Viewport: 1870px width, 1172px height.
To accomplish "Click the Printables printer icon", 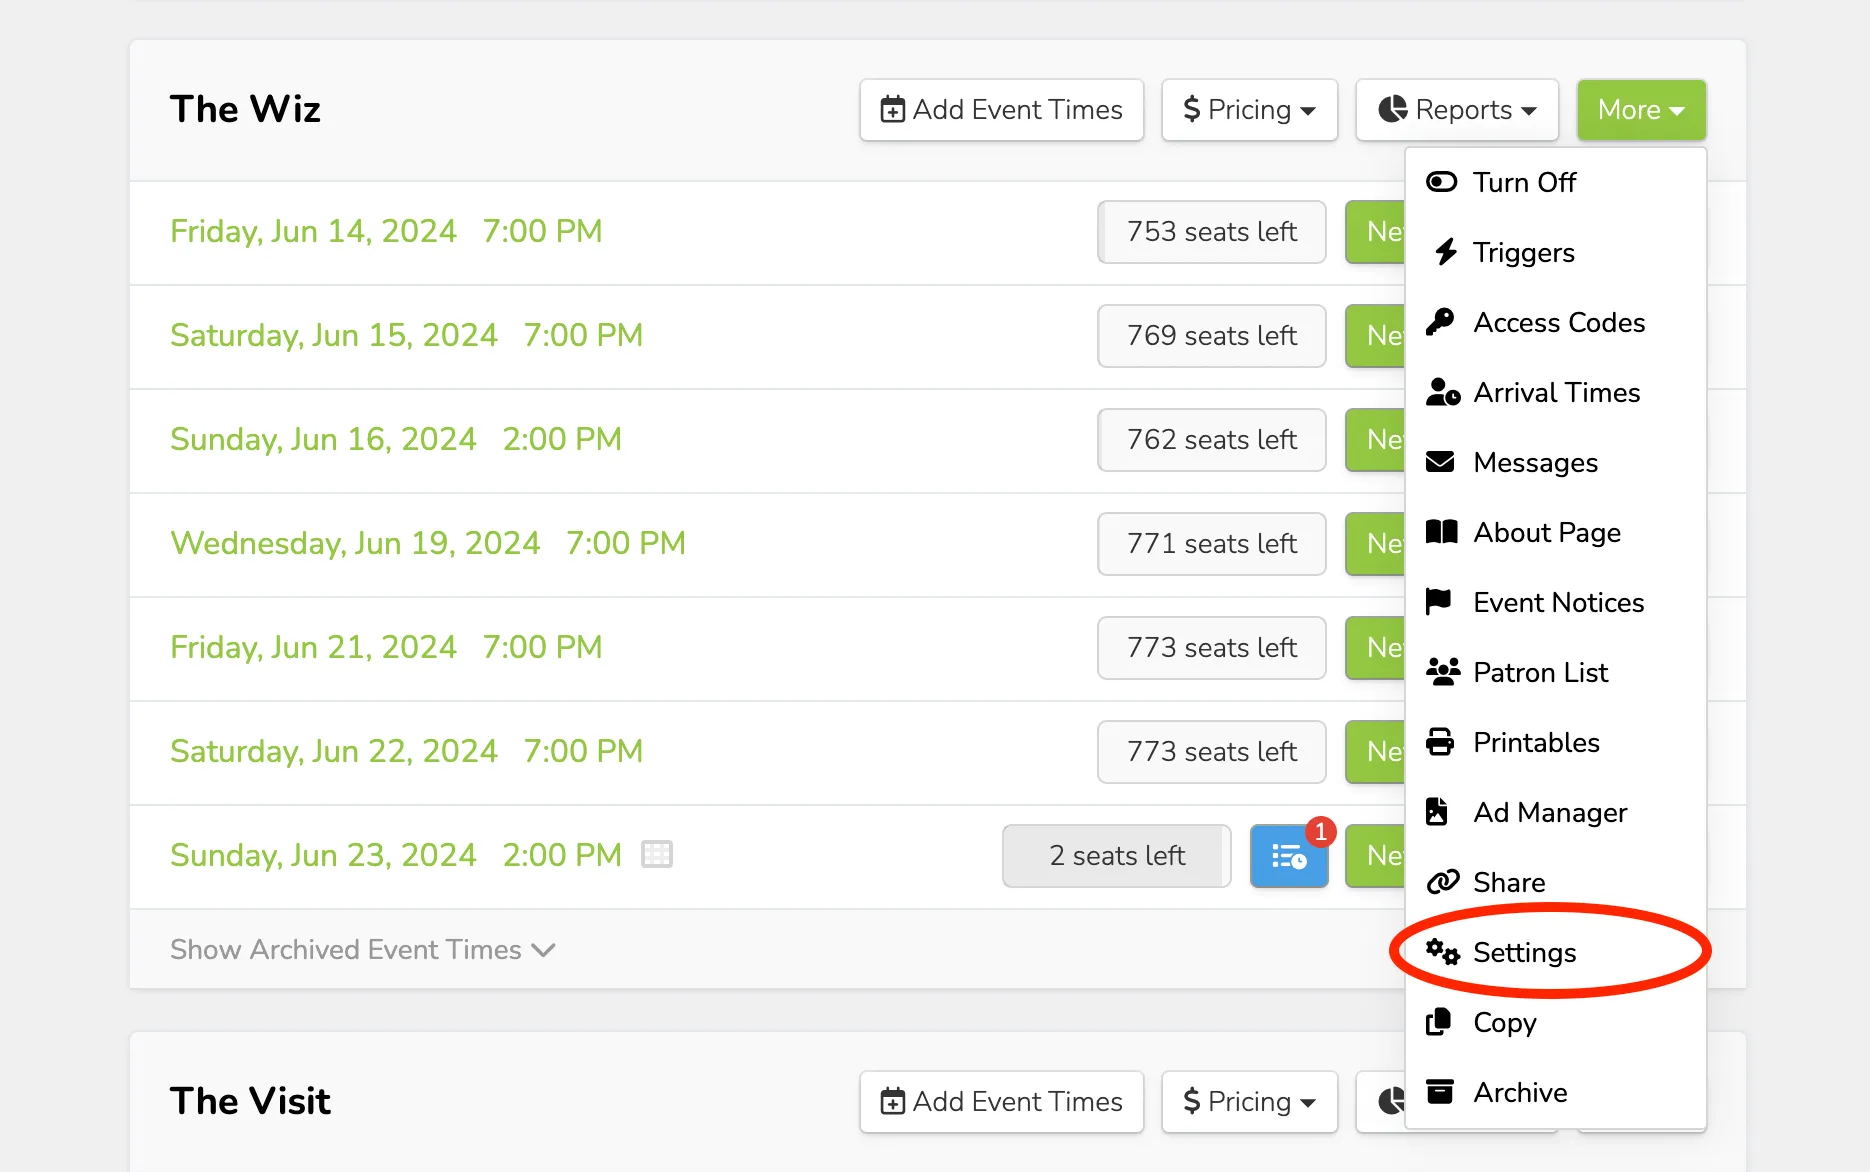I will tap(1440, 742).
